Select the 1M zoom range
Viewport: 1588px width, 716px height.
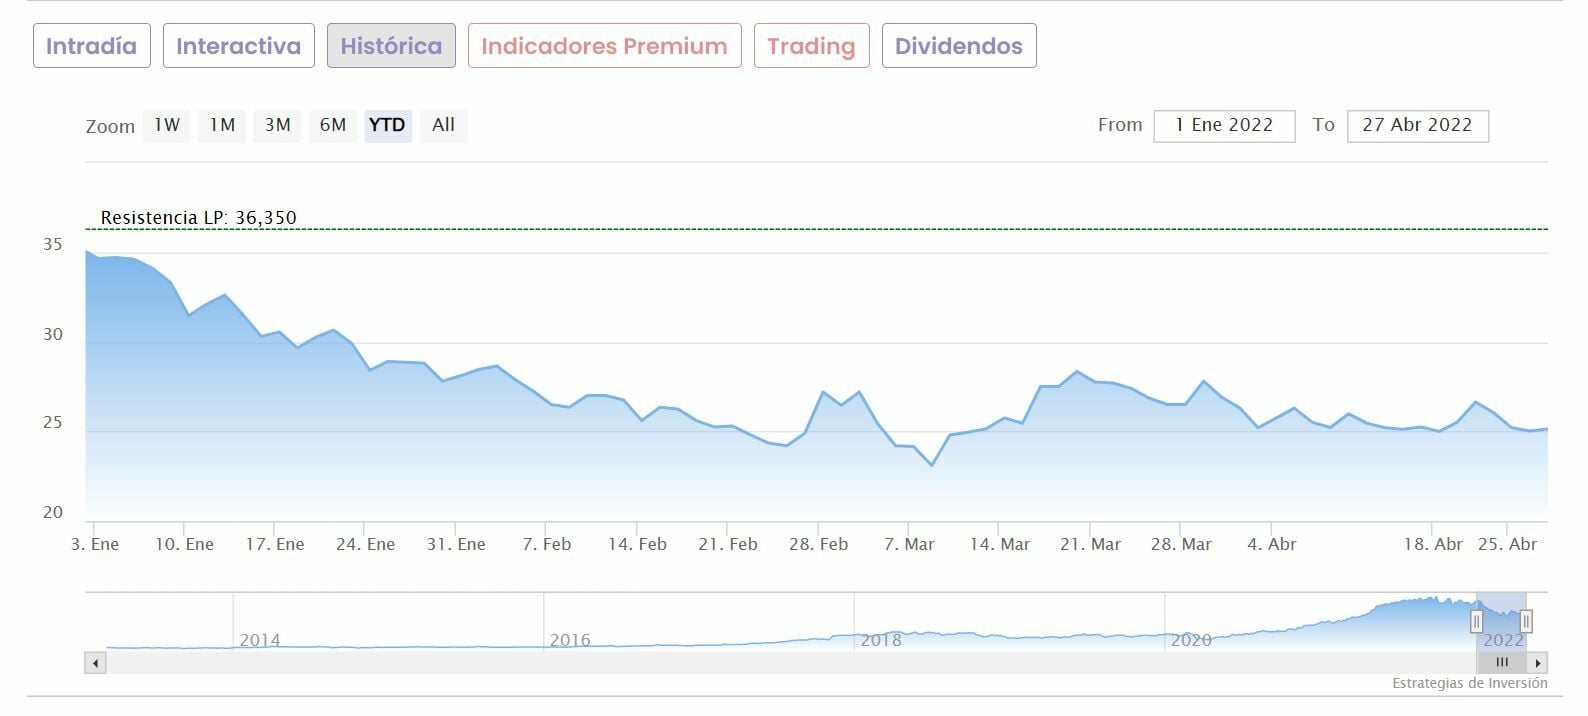222,125
